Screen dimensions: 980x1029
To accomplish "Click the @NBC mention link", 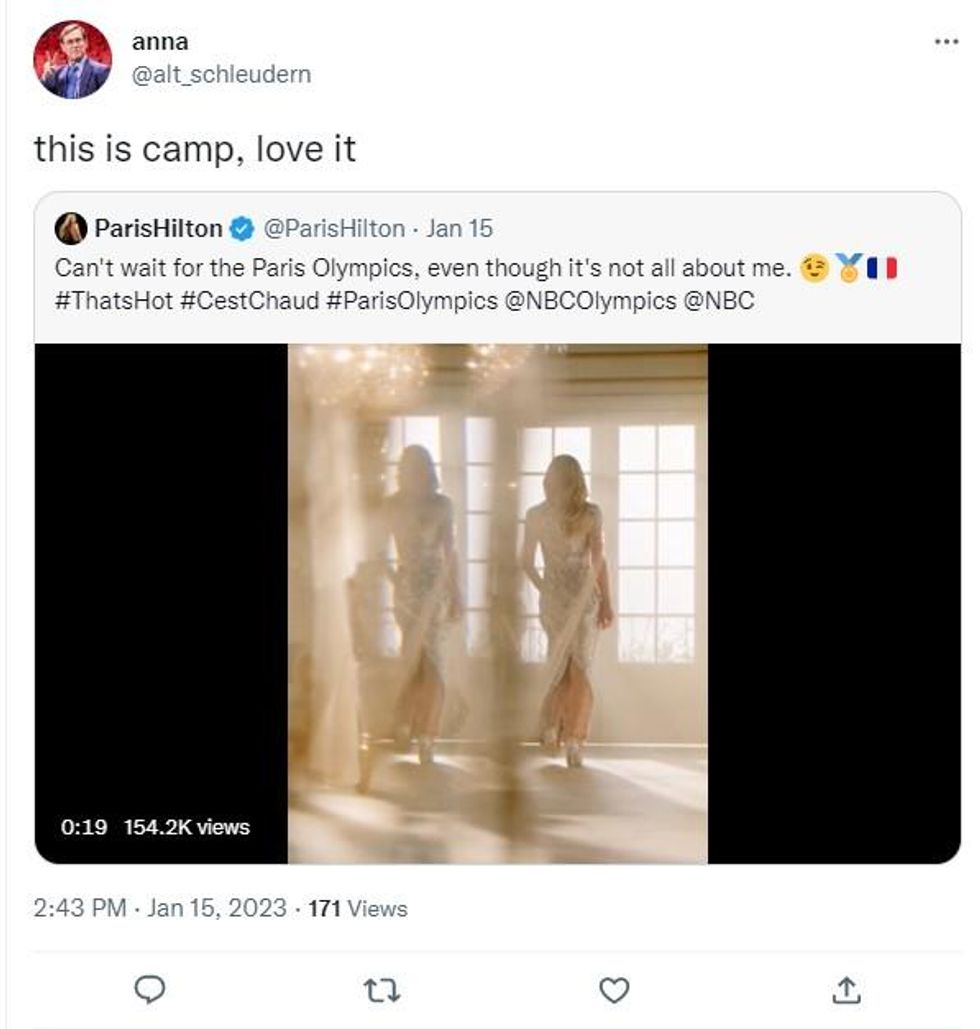I will [718, 301].
